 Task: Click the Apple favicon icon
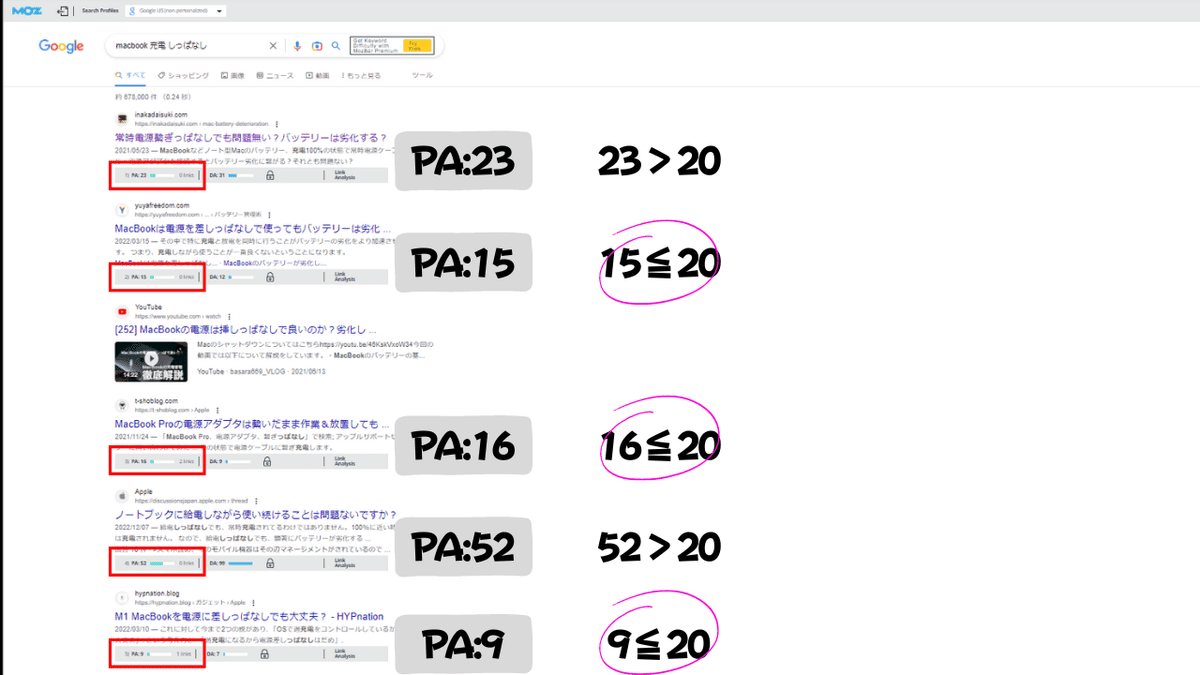point(121,496)
